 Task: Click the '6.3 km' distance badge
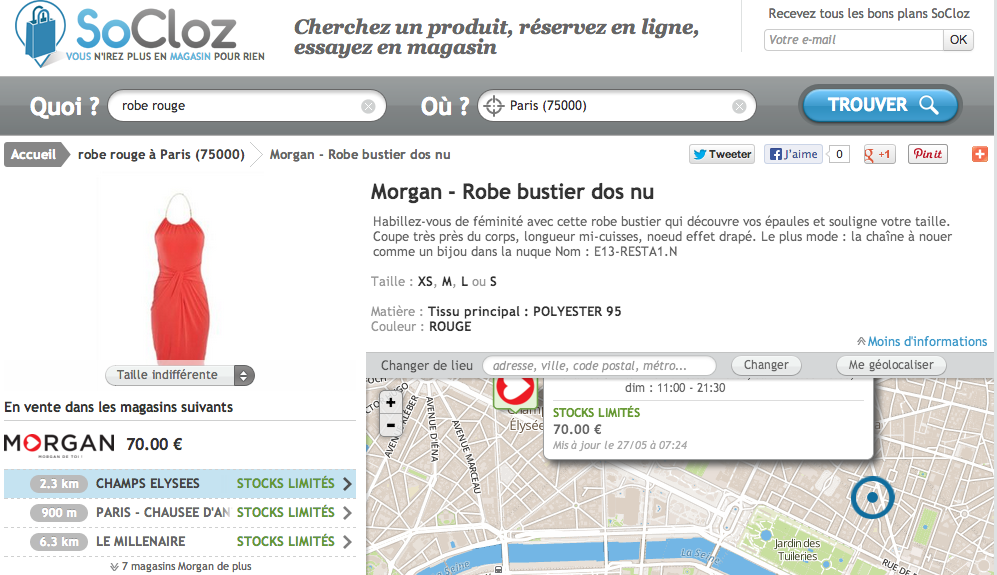(59, 542)
